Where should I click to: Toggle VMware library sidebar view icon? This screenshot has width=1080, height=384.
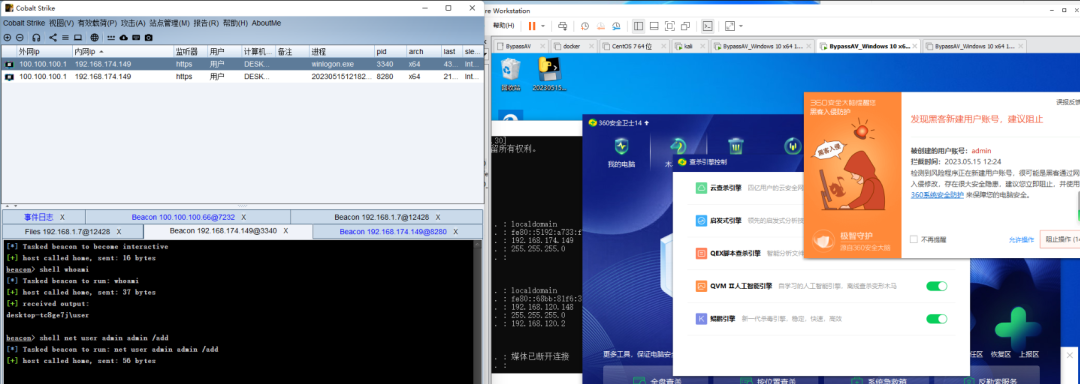point(638,25)
